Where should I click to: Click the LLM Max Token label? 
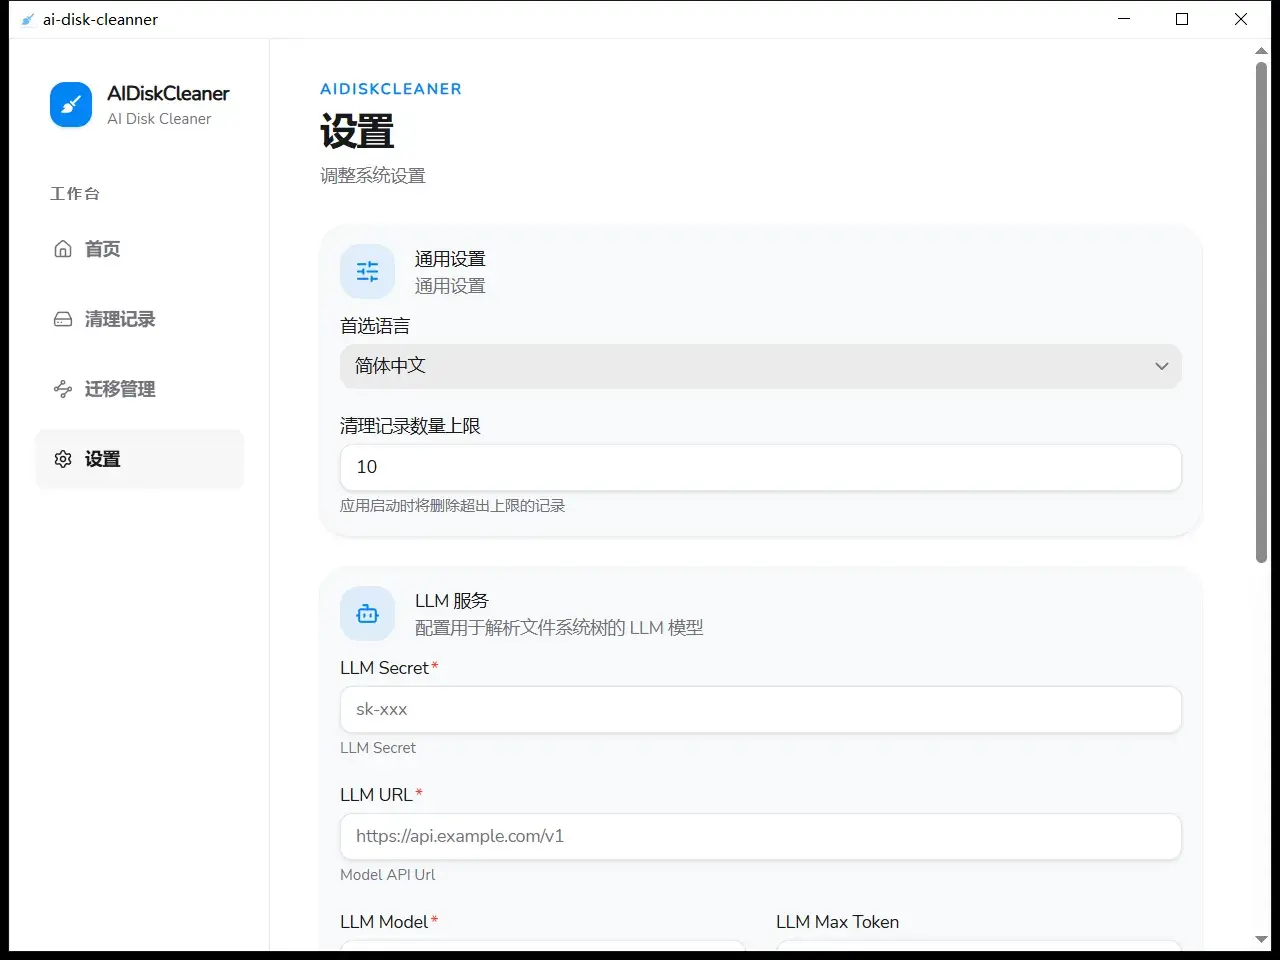tap(837, 922)
